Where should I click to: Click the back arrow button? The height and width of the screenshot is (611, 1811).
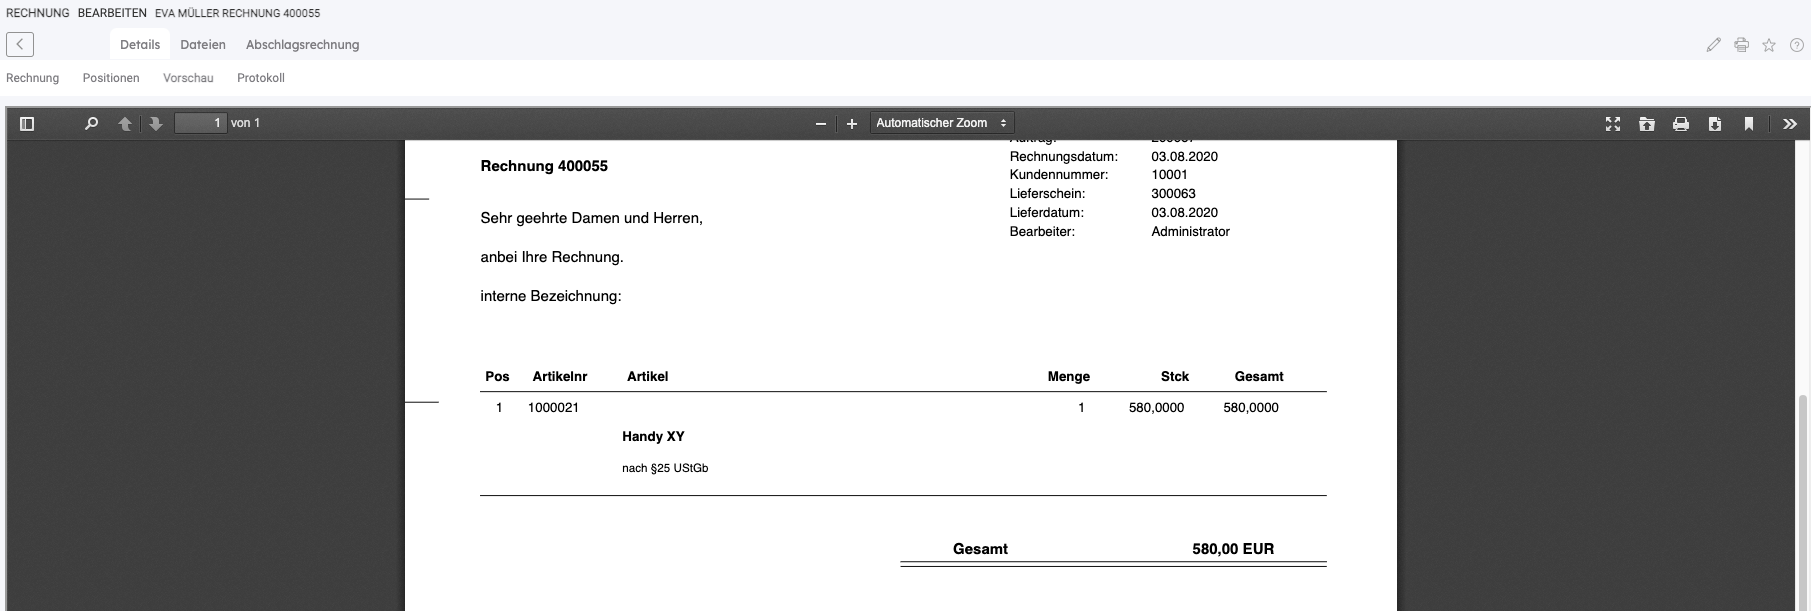[x=20, y=44]
